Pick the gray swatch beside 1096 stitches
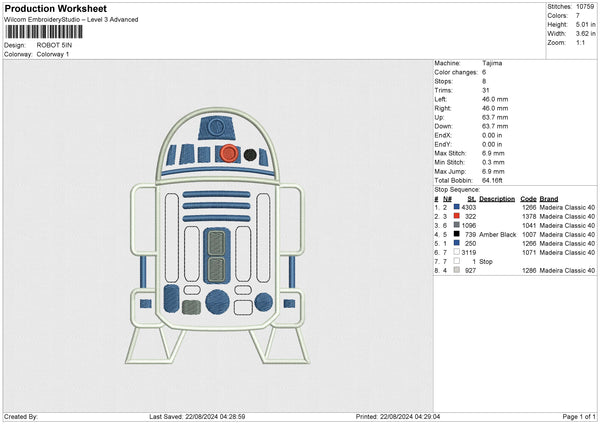 click(456, 225)
